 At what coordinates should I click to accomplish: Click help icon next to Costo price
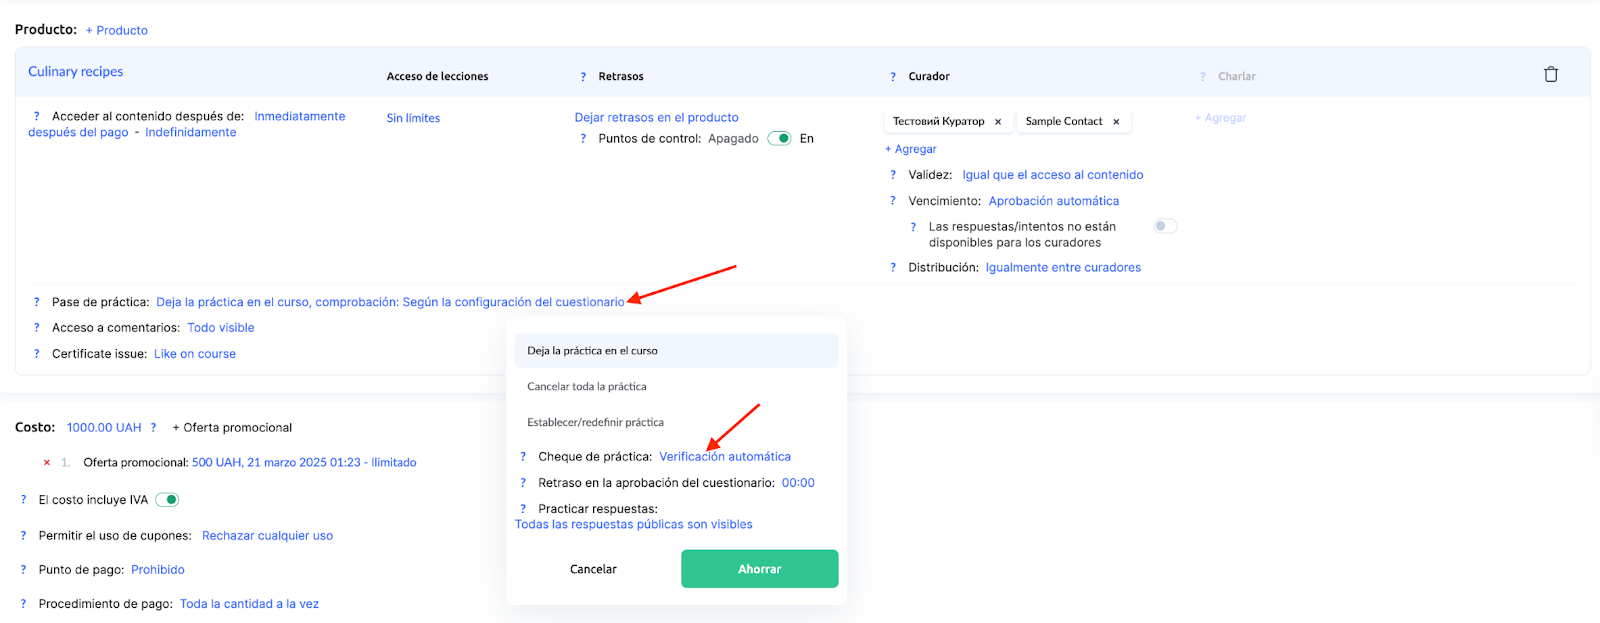pyautogui.click(x=153, y=428)
